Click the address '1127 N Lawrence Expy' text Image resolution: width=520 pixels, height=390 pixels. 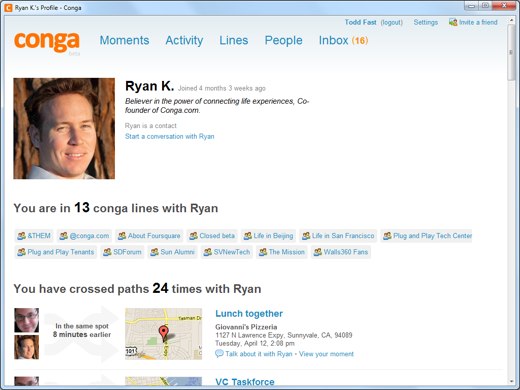click(284, 335)
